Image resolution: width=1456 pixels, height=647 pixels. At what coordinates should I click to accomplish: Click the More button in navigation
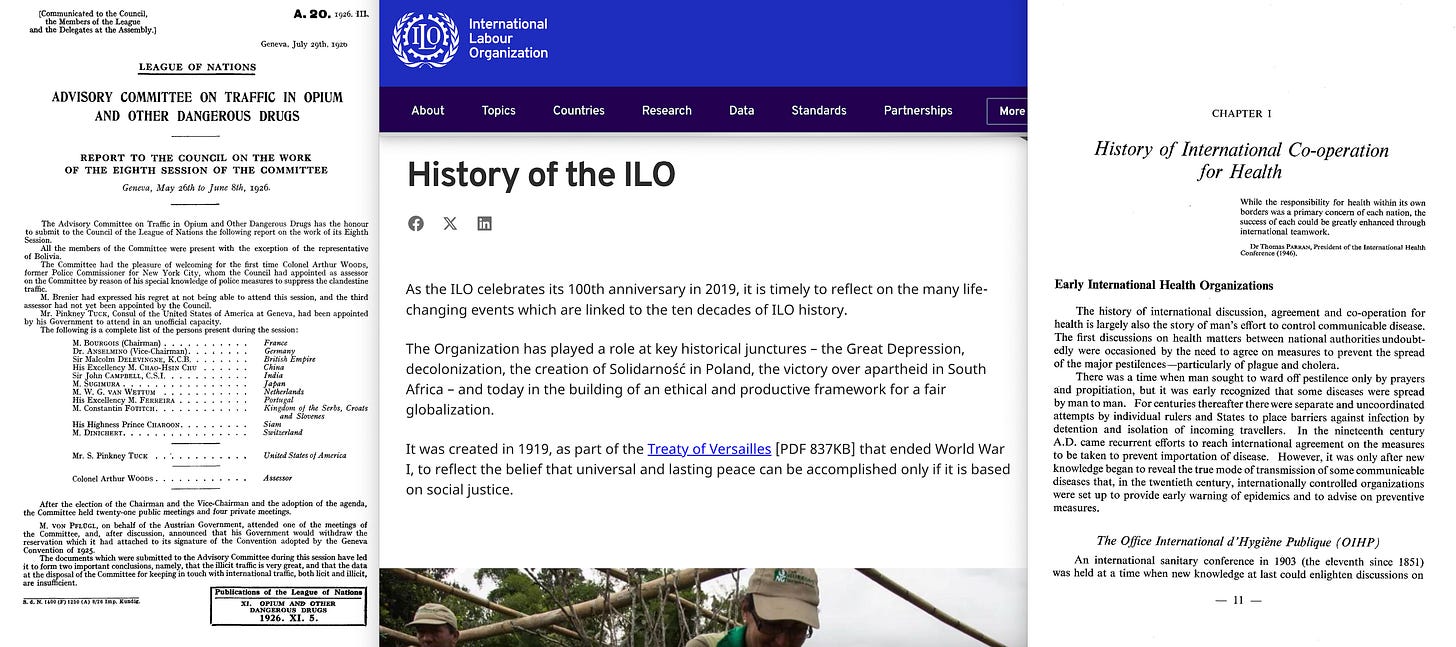[1008, 111]
